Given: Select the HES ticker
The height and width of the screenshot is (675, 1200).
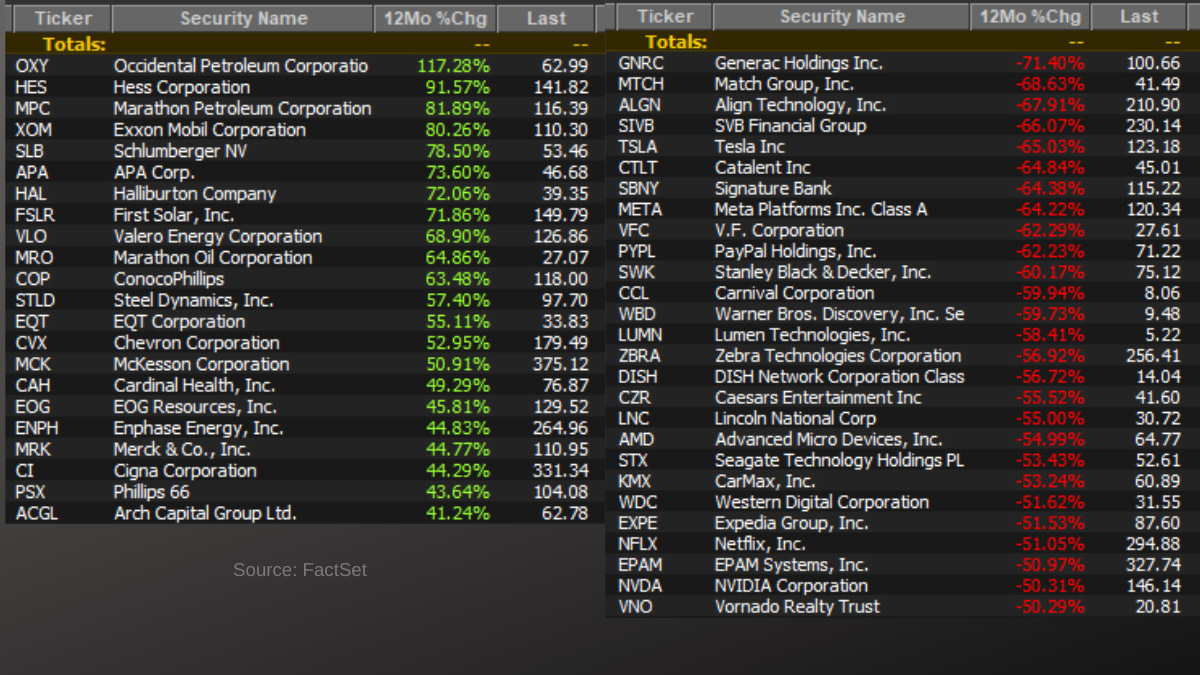Looking at the screenshot, I should tap(31, 87).
